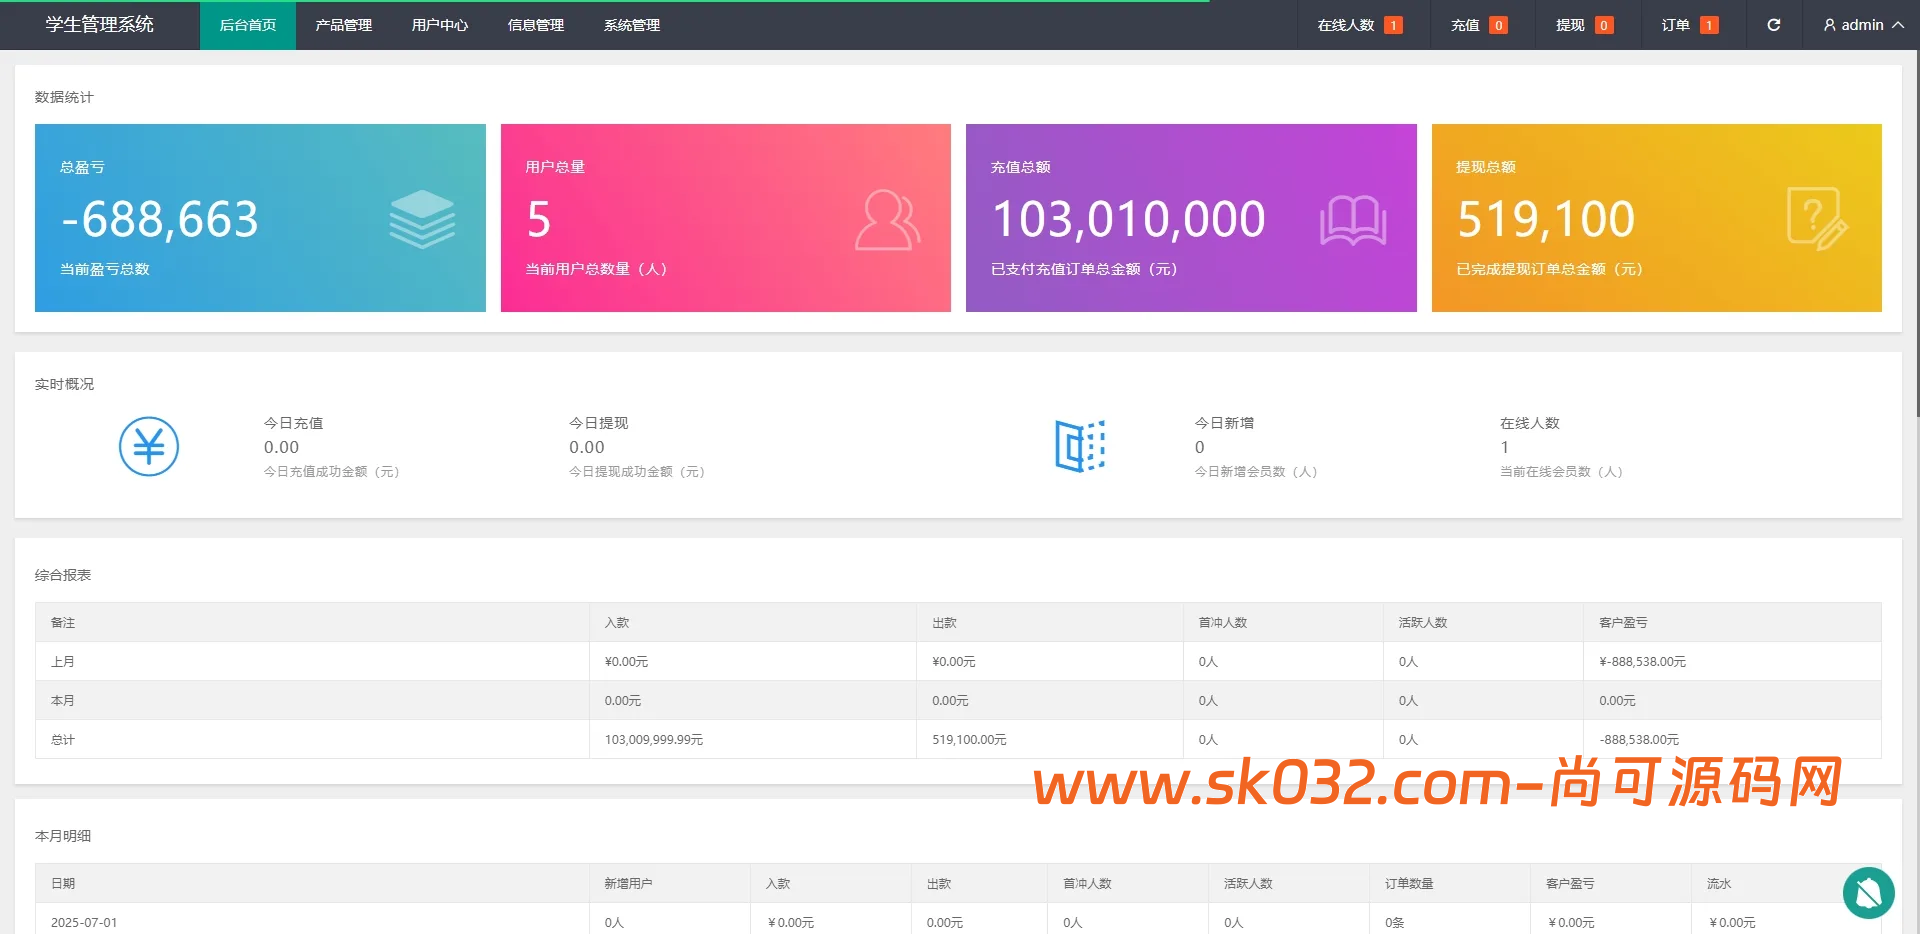Image resolution: width=1920 pixels, height=934 pixels.
Task: Open the 用户中心 menu
Action: tap(439, 25)
